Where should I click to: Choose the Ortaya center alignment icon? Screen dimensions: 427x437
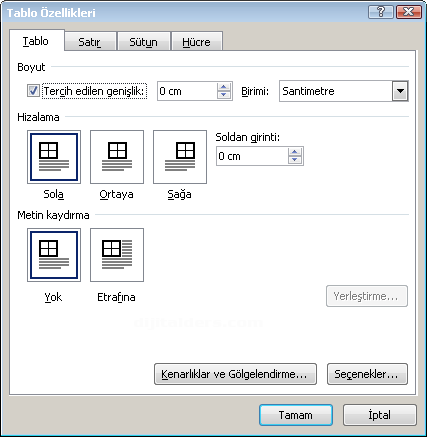pyautogui.click(x=117, y=157)
